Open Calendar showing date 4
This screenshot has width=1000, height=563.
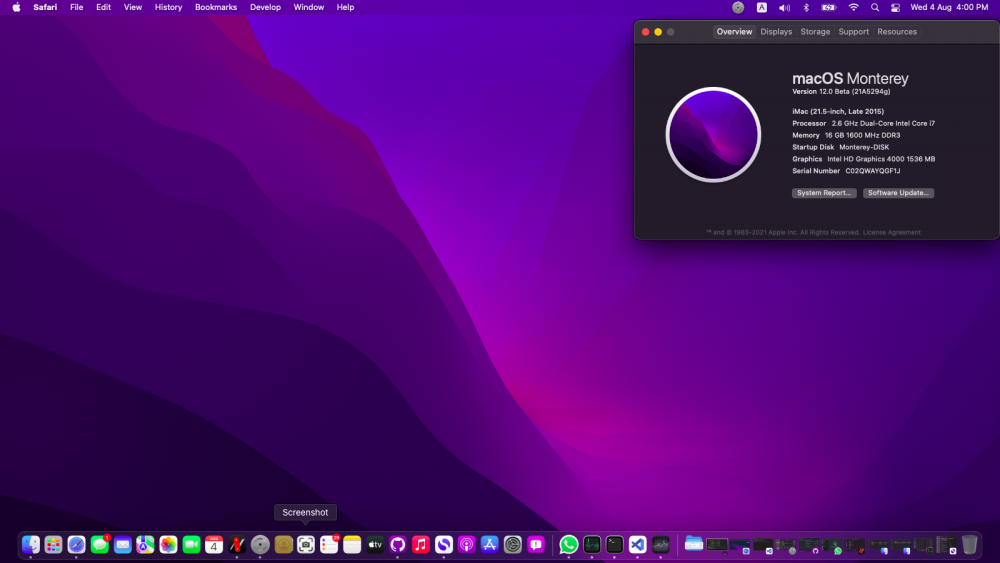(214, 545)
